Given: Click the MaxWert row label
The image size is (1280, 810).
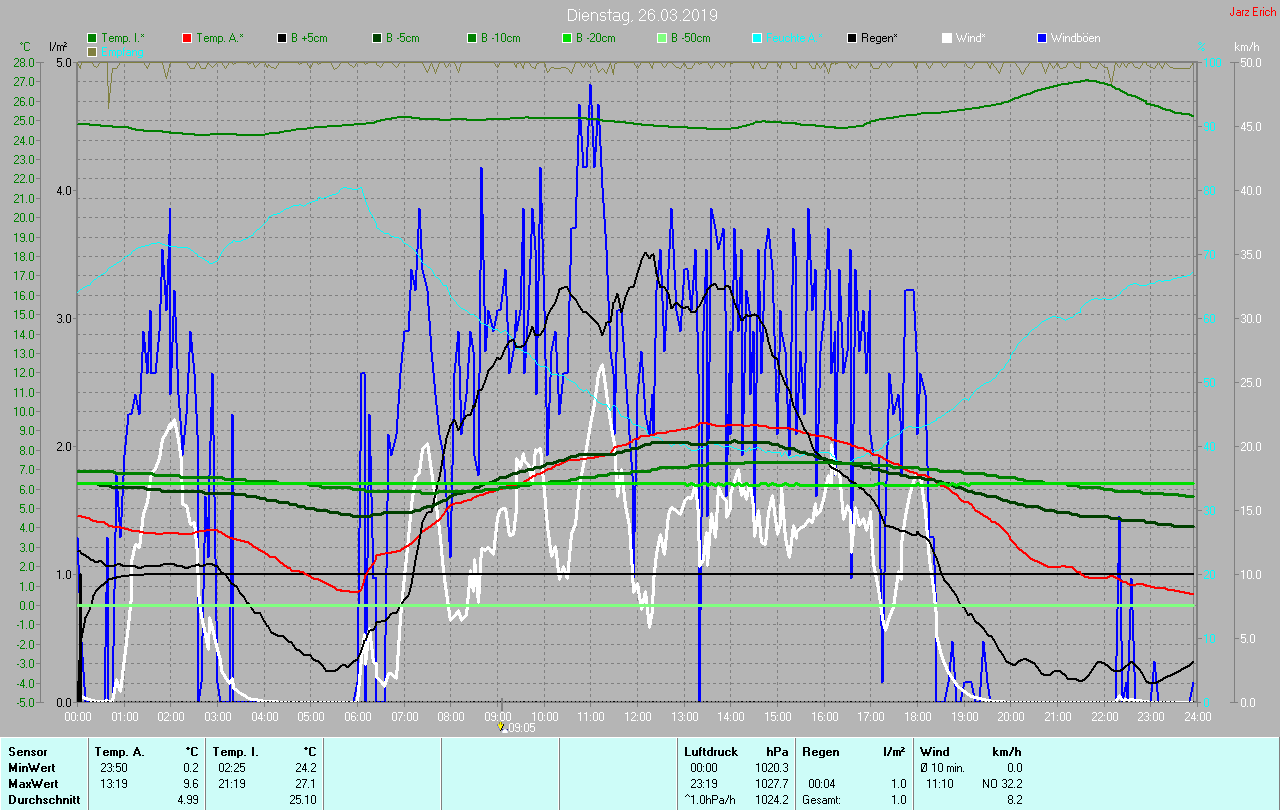Looking at the screenshot, I should coord(34,784).
